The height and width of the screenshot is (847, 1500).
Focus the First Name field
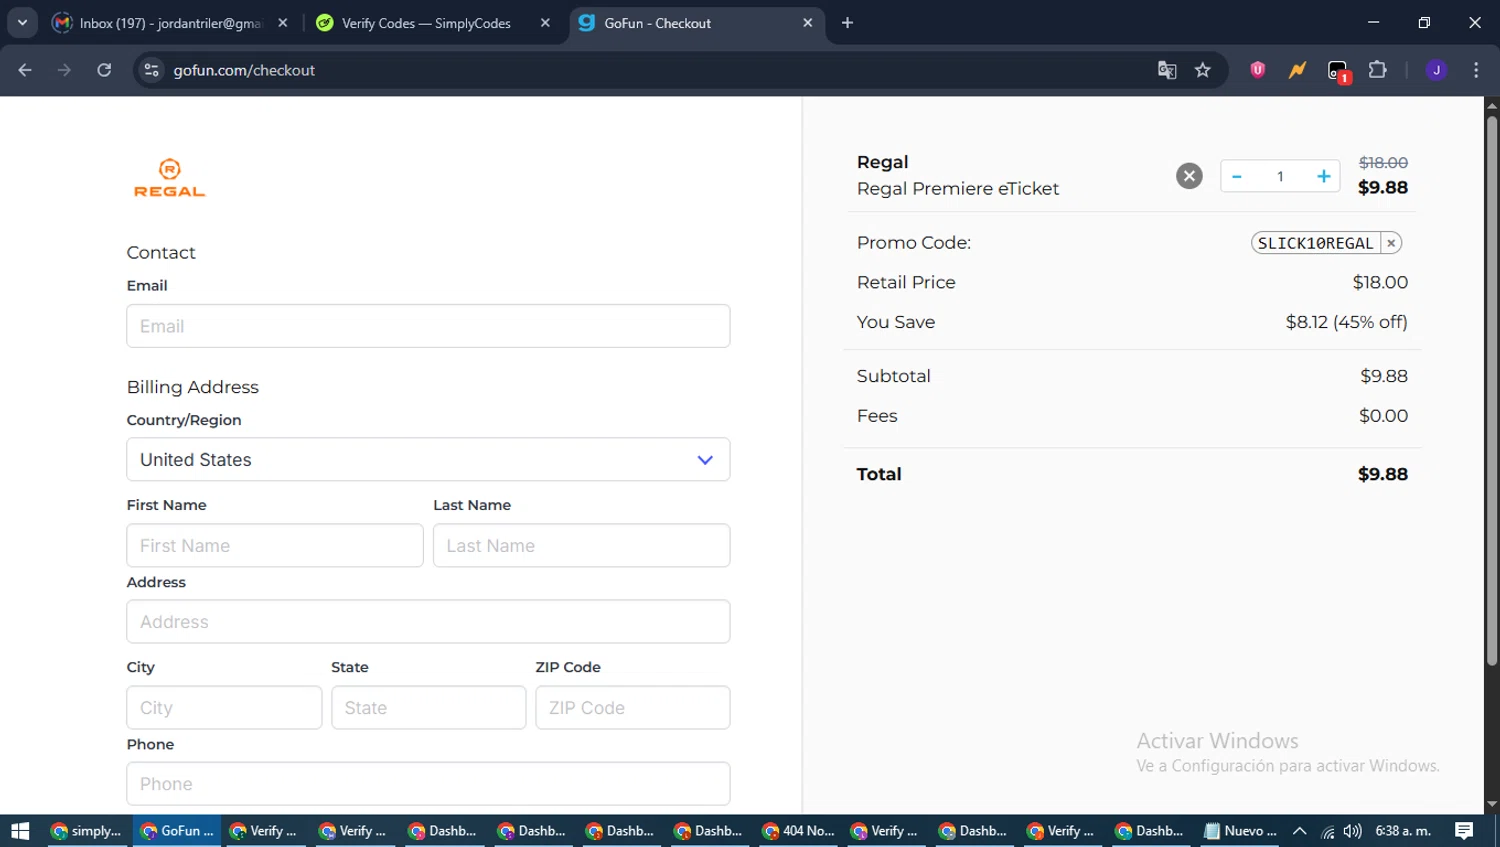click(275, 546)
